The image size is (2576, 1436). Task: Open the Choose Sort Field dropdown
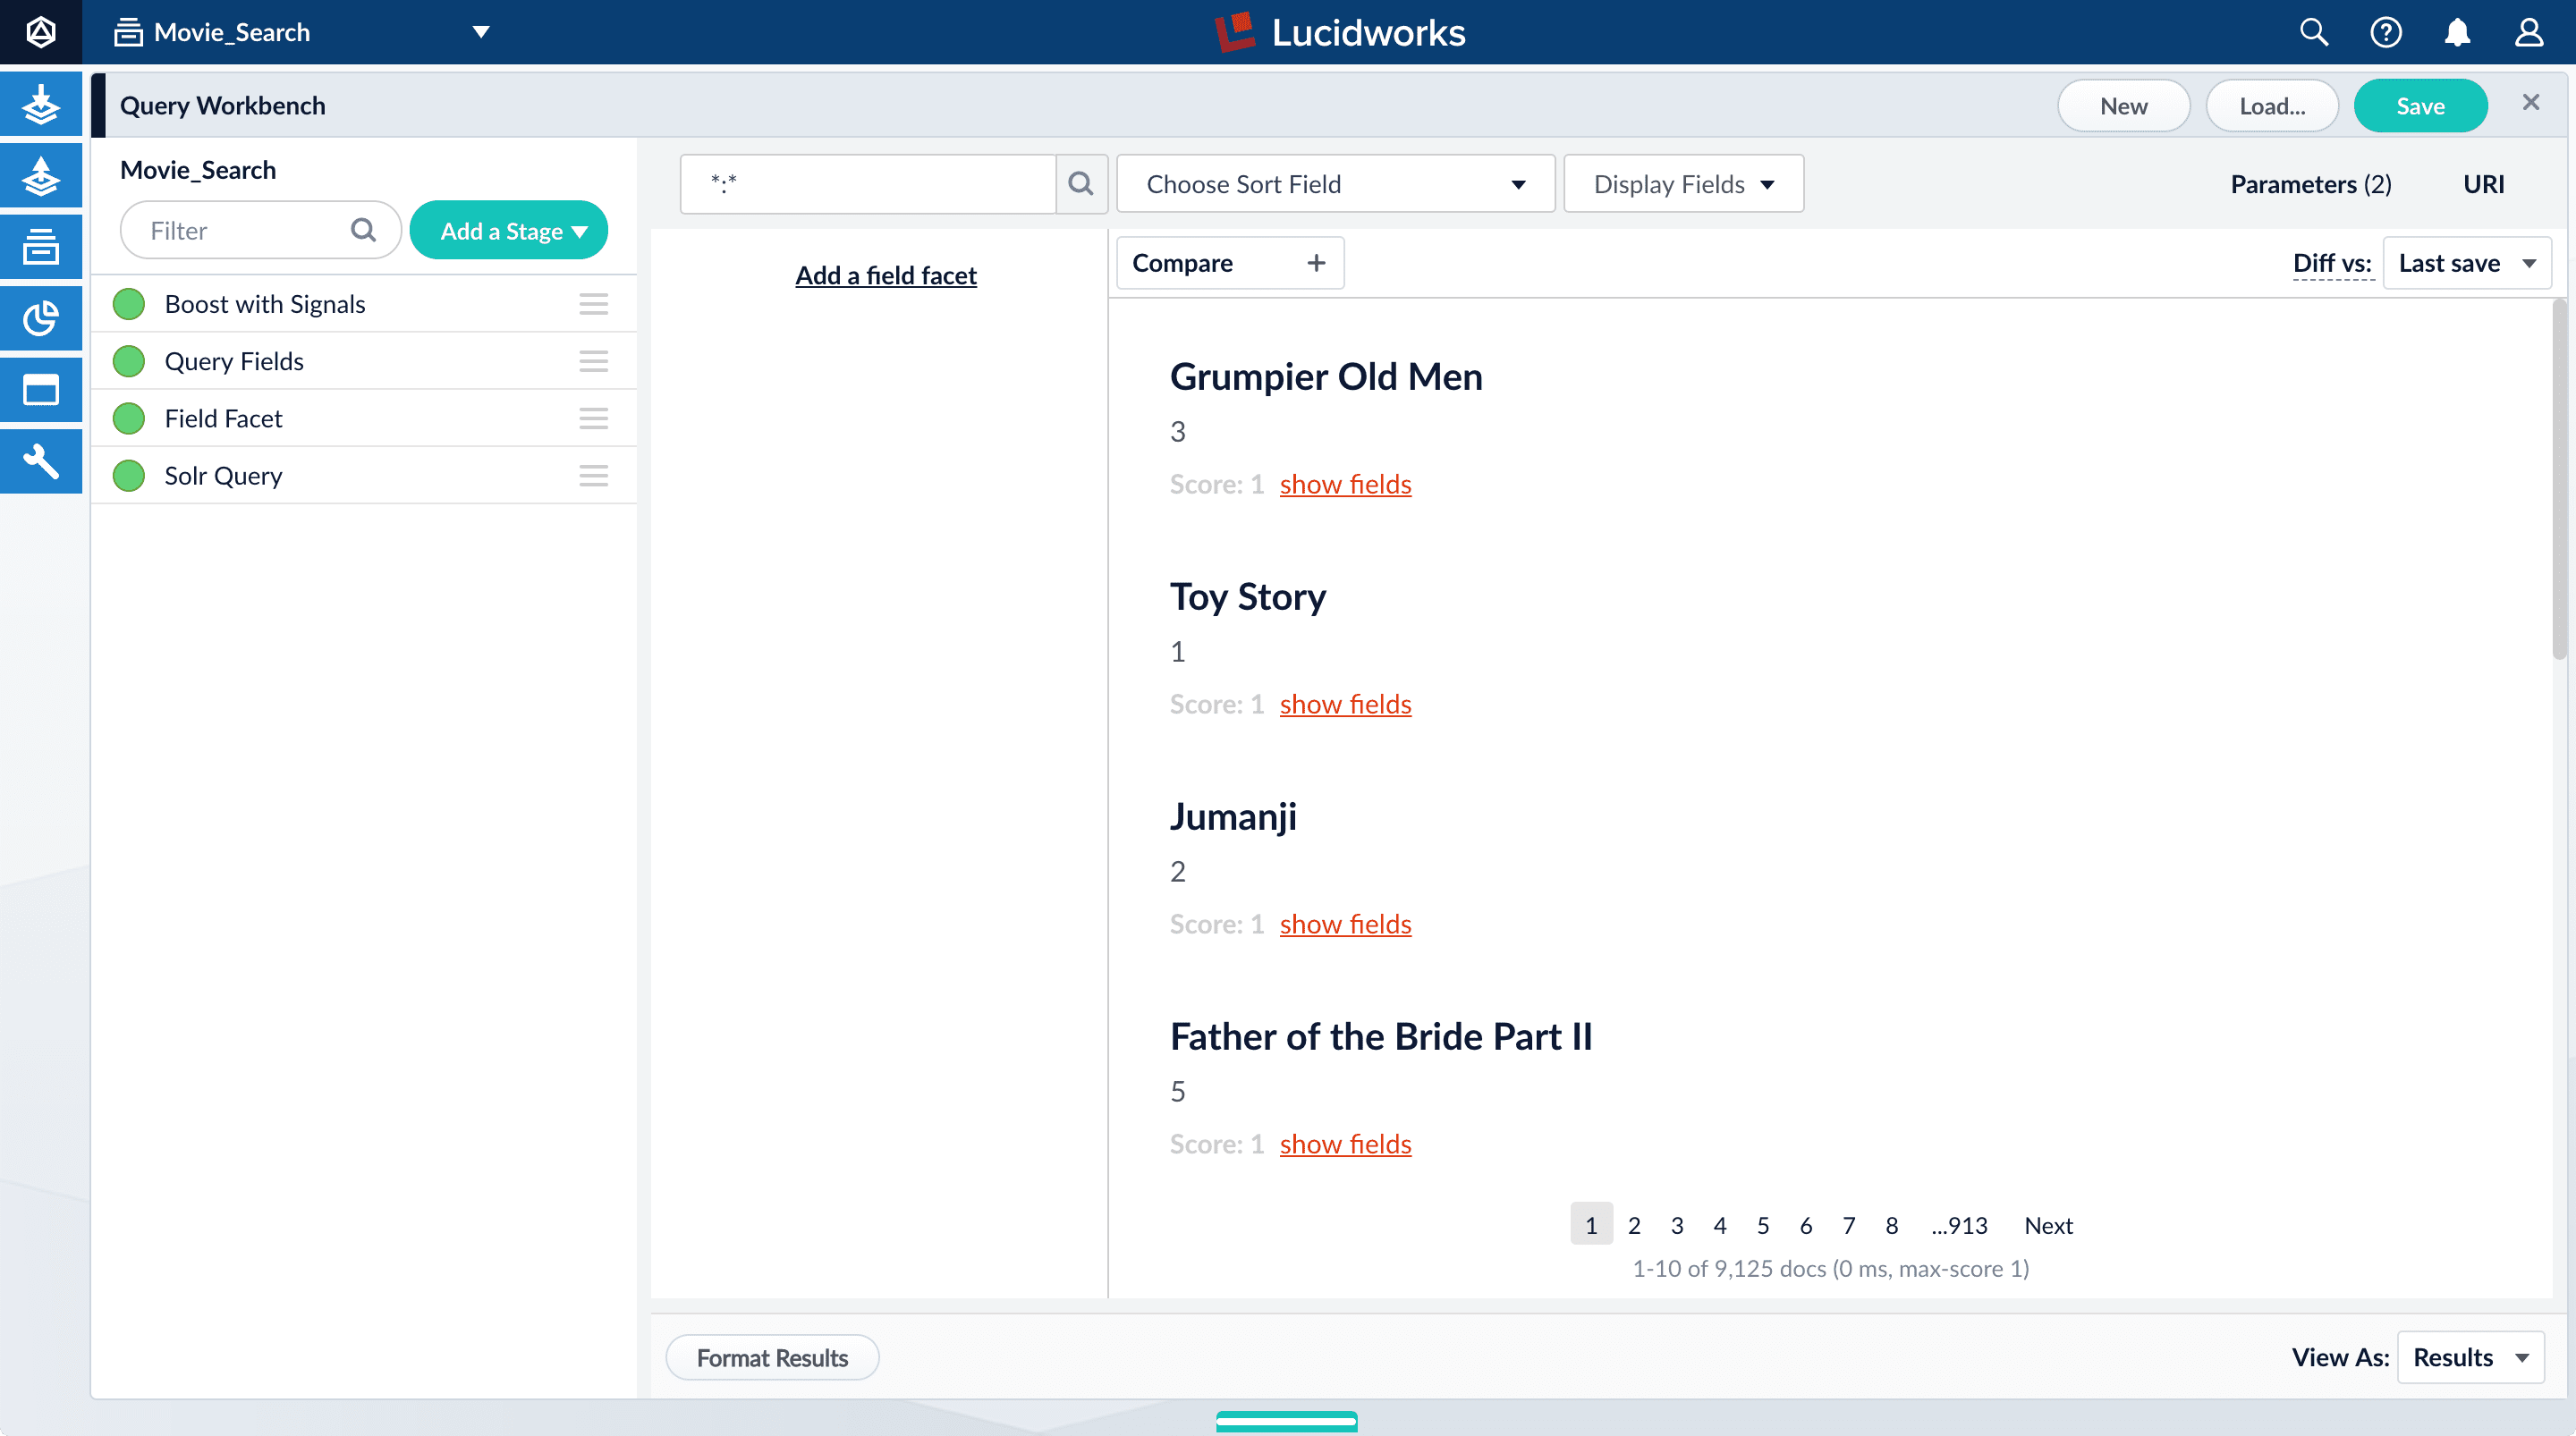tap(1335, 182)
